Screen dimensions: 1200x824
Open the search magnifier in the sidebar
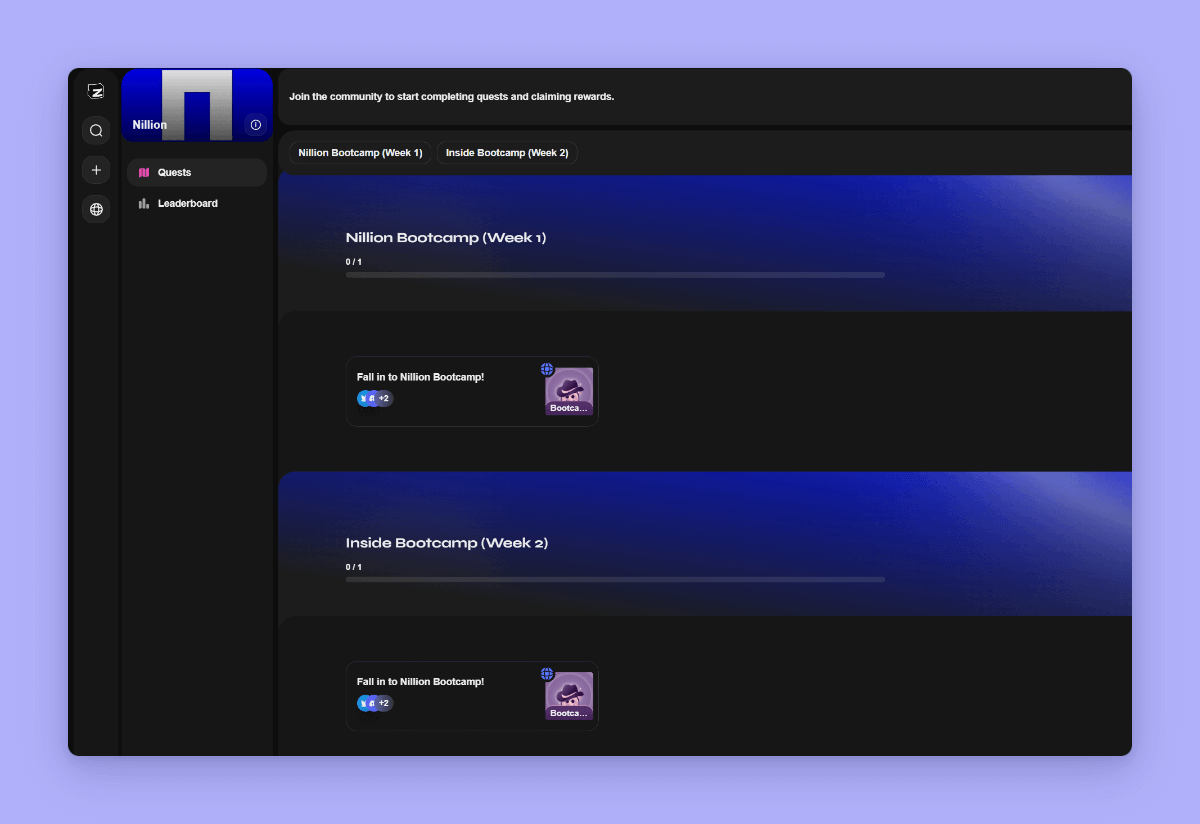pyautogui.click(x=96, y=130)
